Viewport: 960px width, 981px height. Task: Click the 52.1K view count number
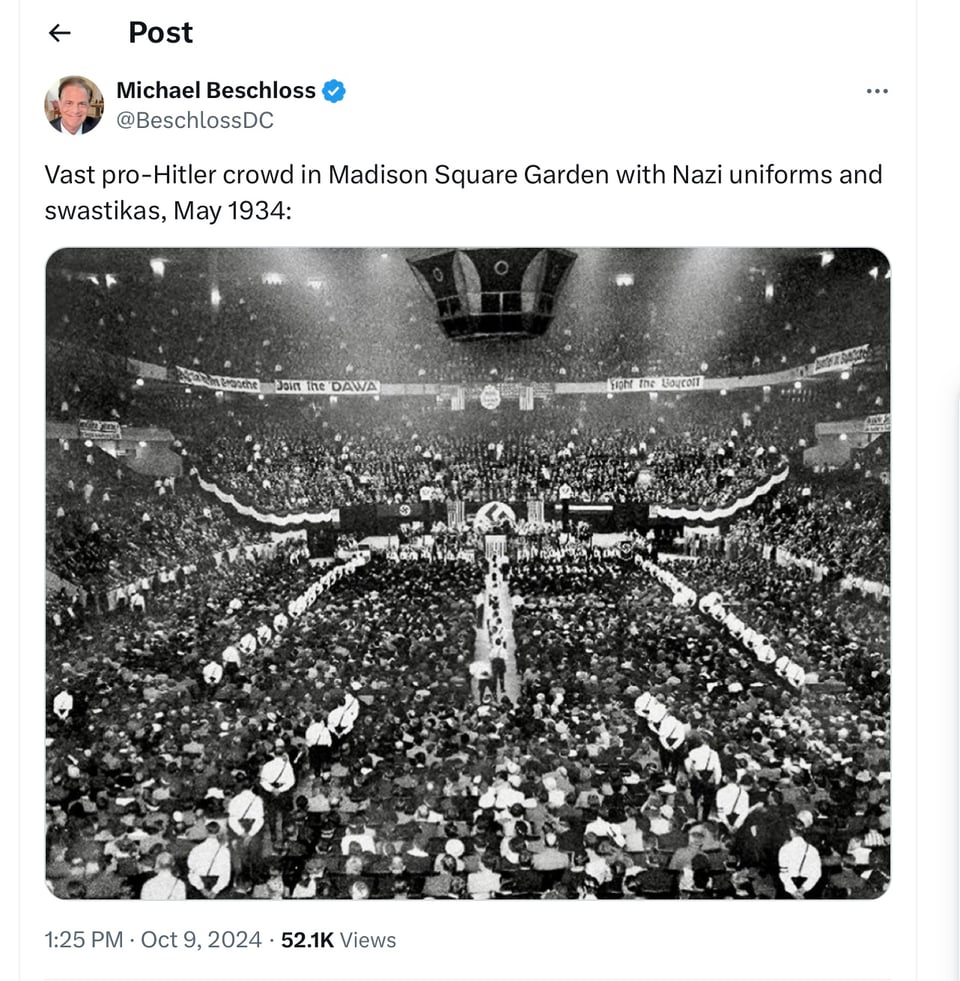pos(308,940)
